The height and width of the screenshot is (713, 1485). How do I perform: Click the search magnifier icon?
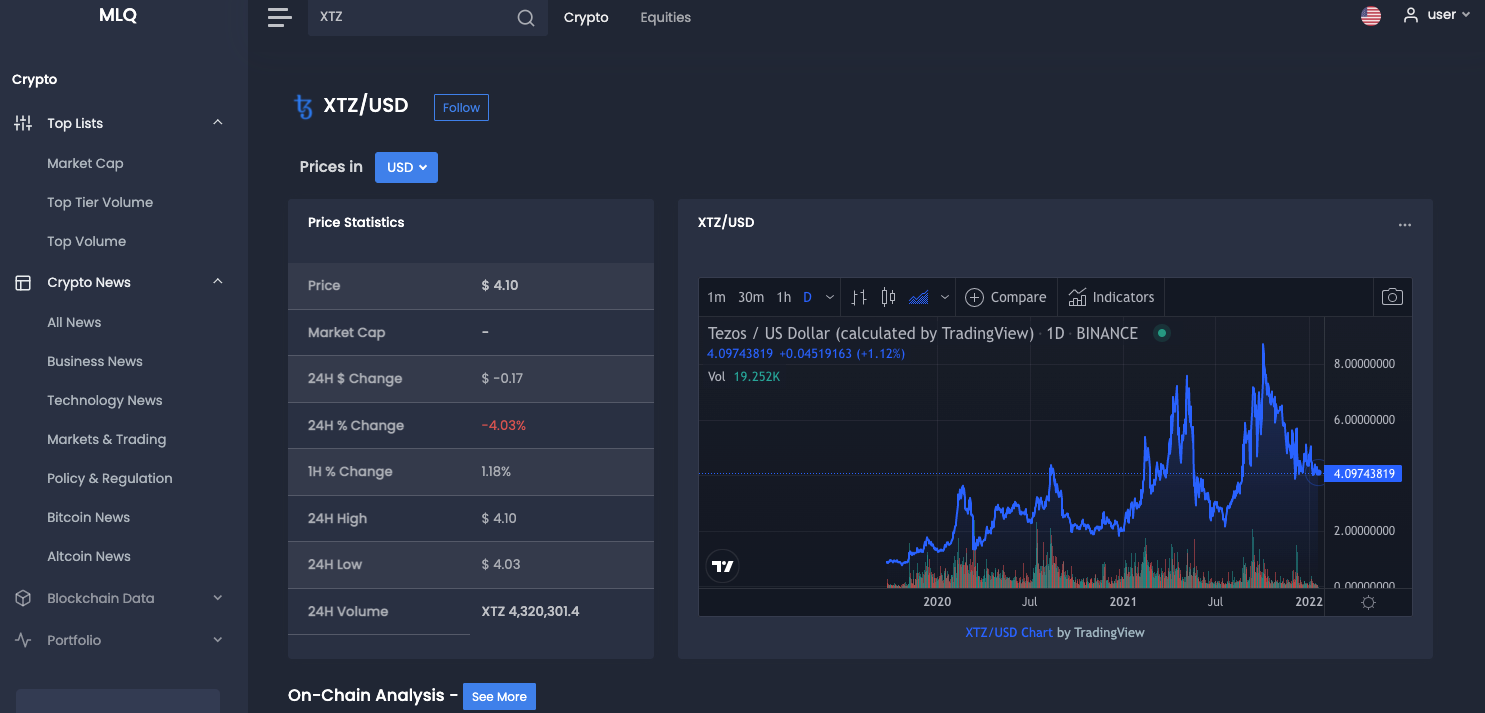pyautogui.click(x=526, y=18)
